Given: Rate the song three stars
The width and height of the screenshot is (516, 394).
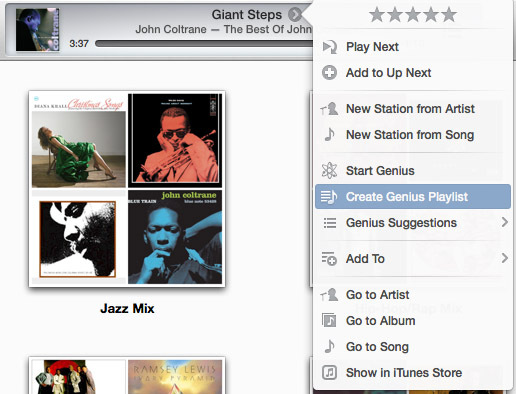Looking at the screenshot, I should (413, 15).
